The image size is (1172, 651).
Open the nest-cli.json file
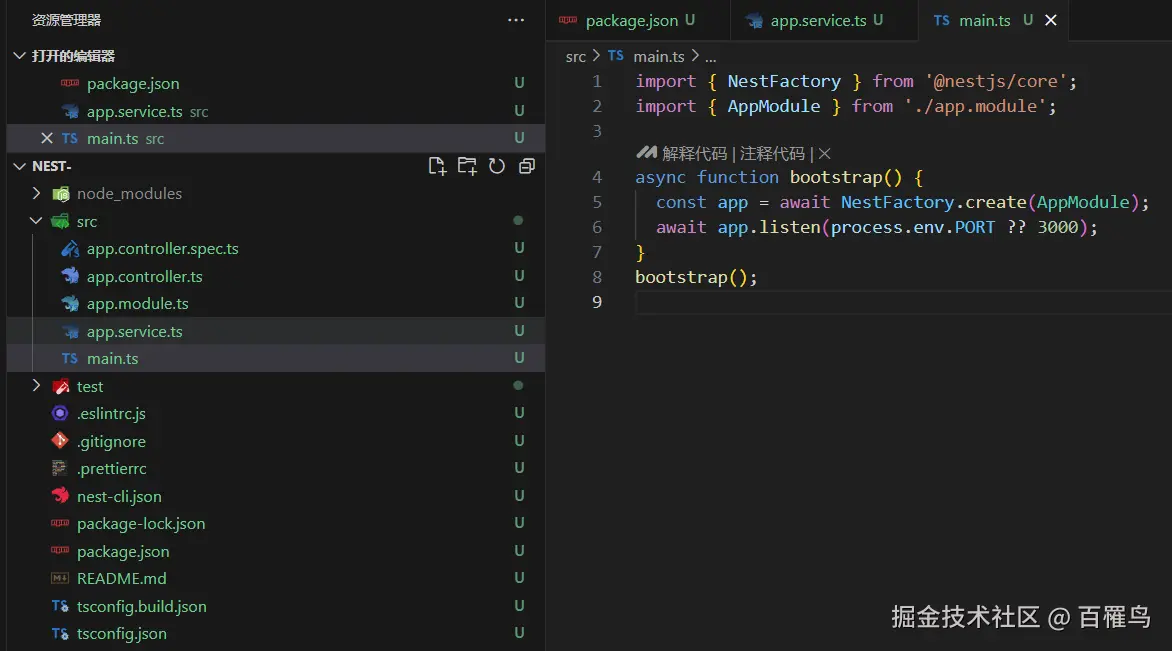pyautogui.click(x=276, y=496)
